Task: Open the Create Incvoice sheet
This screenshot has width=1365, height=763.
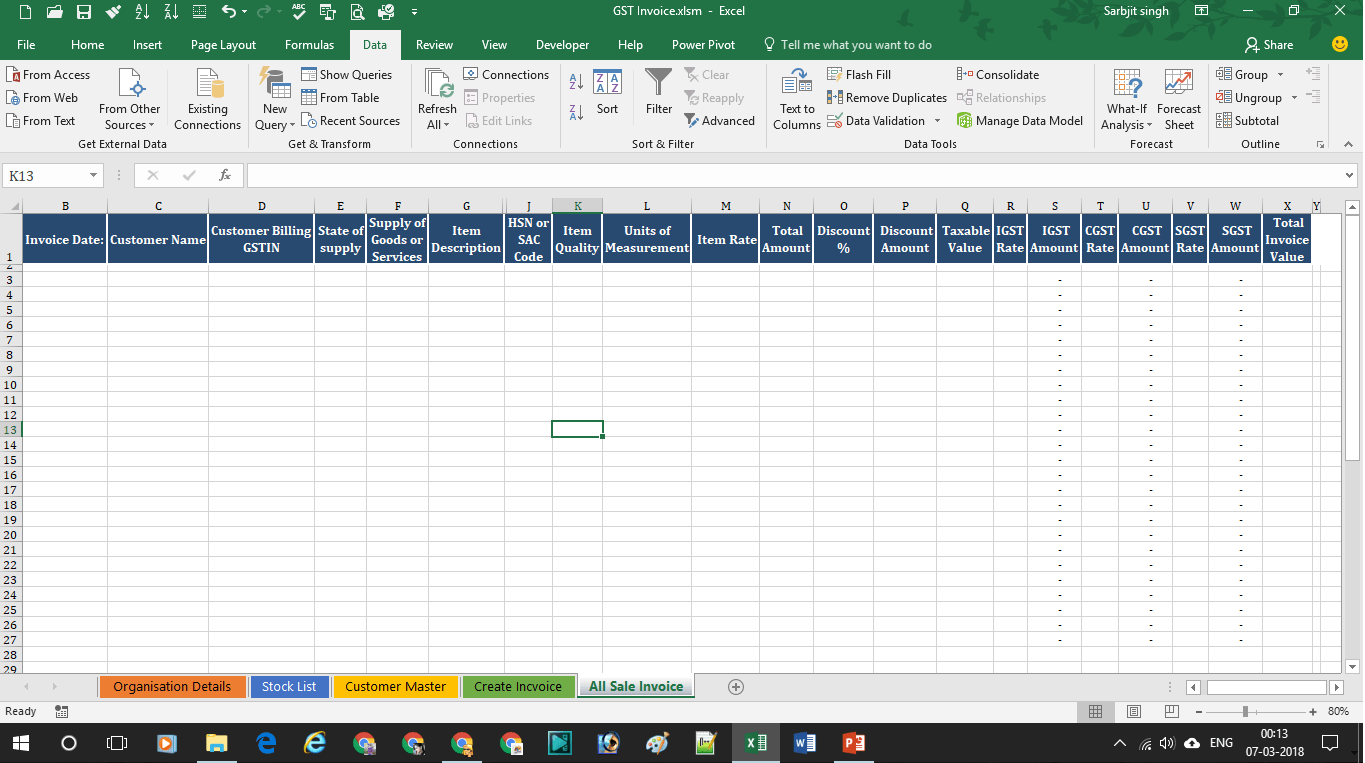Action: [518, 686]
